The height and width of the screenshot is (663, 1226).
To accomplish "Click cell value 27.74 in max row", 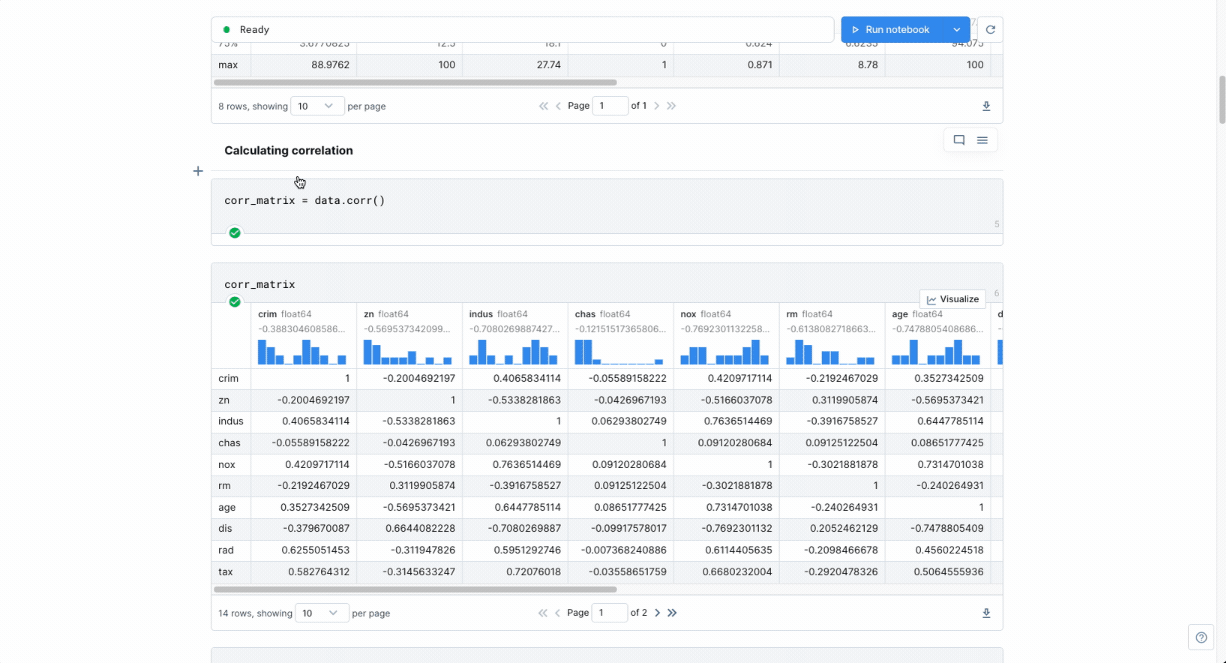I will tap(550, 65).
